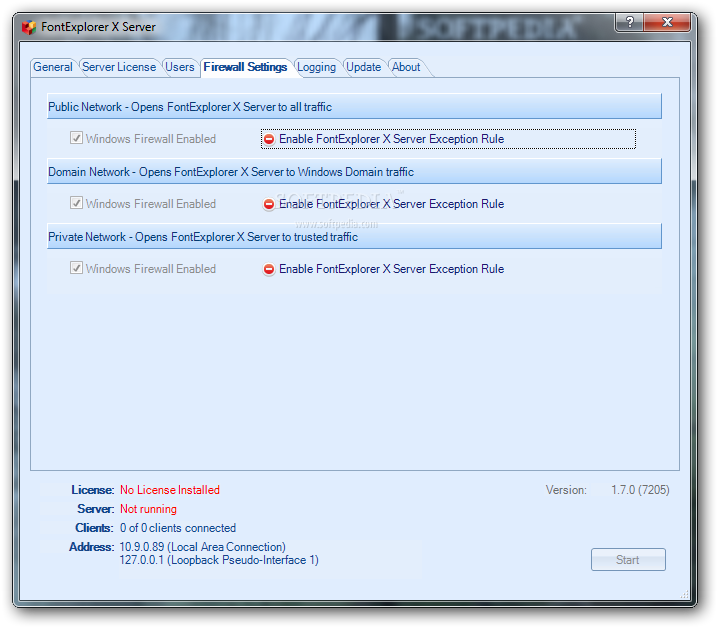718x628 pixels.
Task: Click the Private Network section header
Action: [x=354, y=236]
